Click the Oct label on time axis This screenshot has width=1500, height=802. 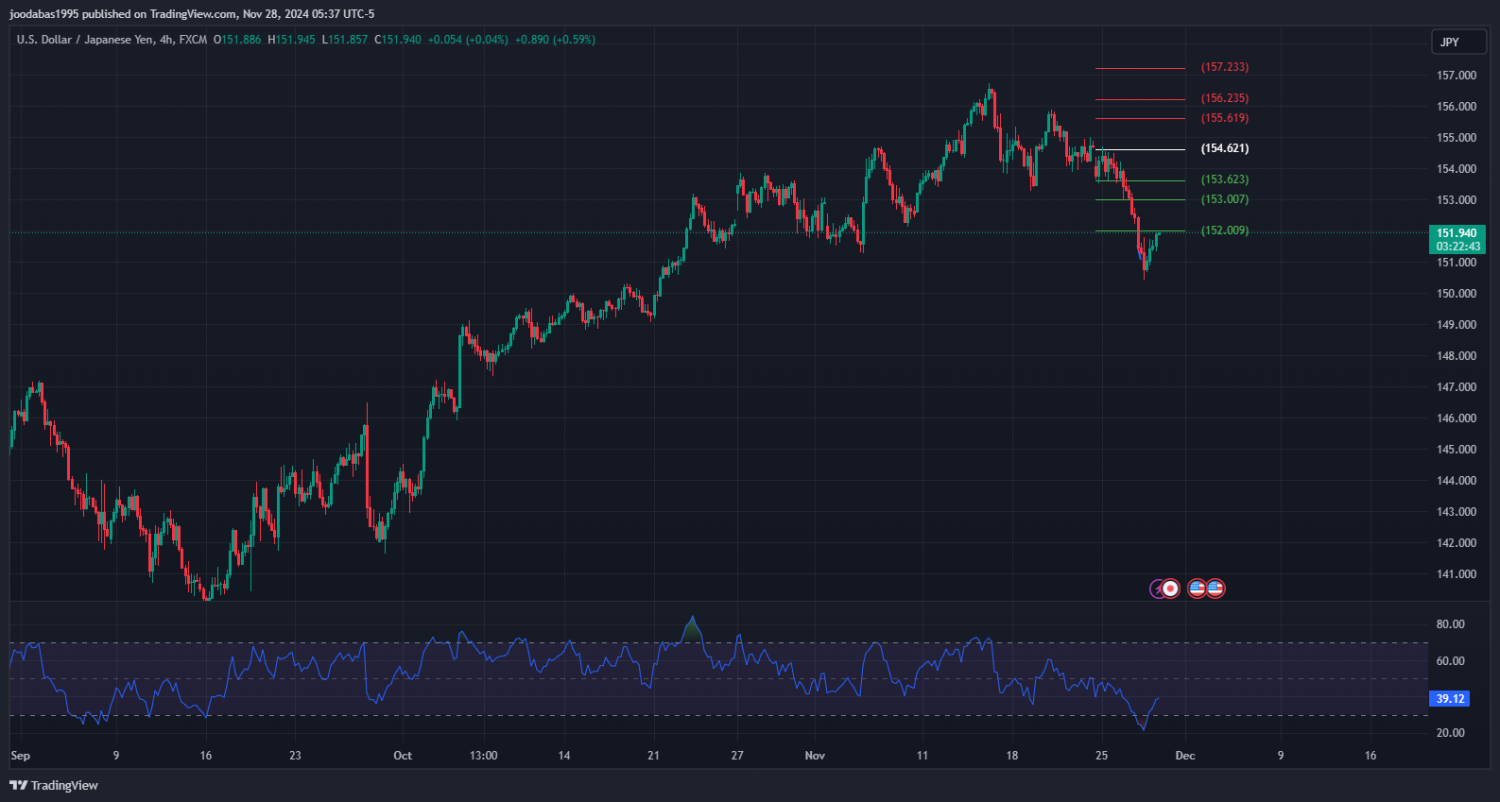tap(402, 756)
